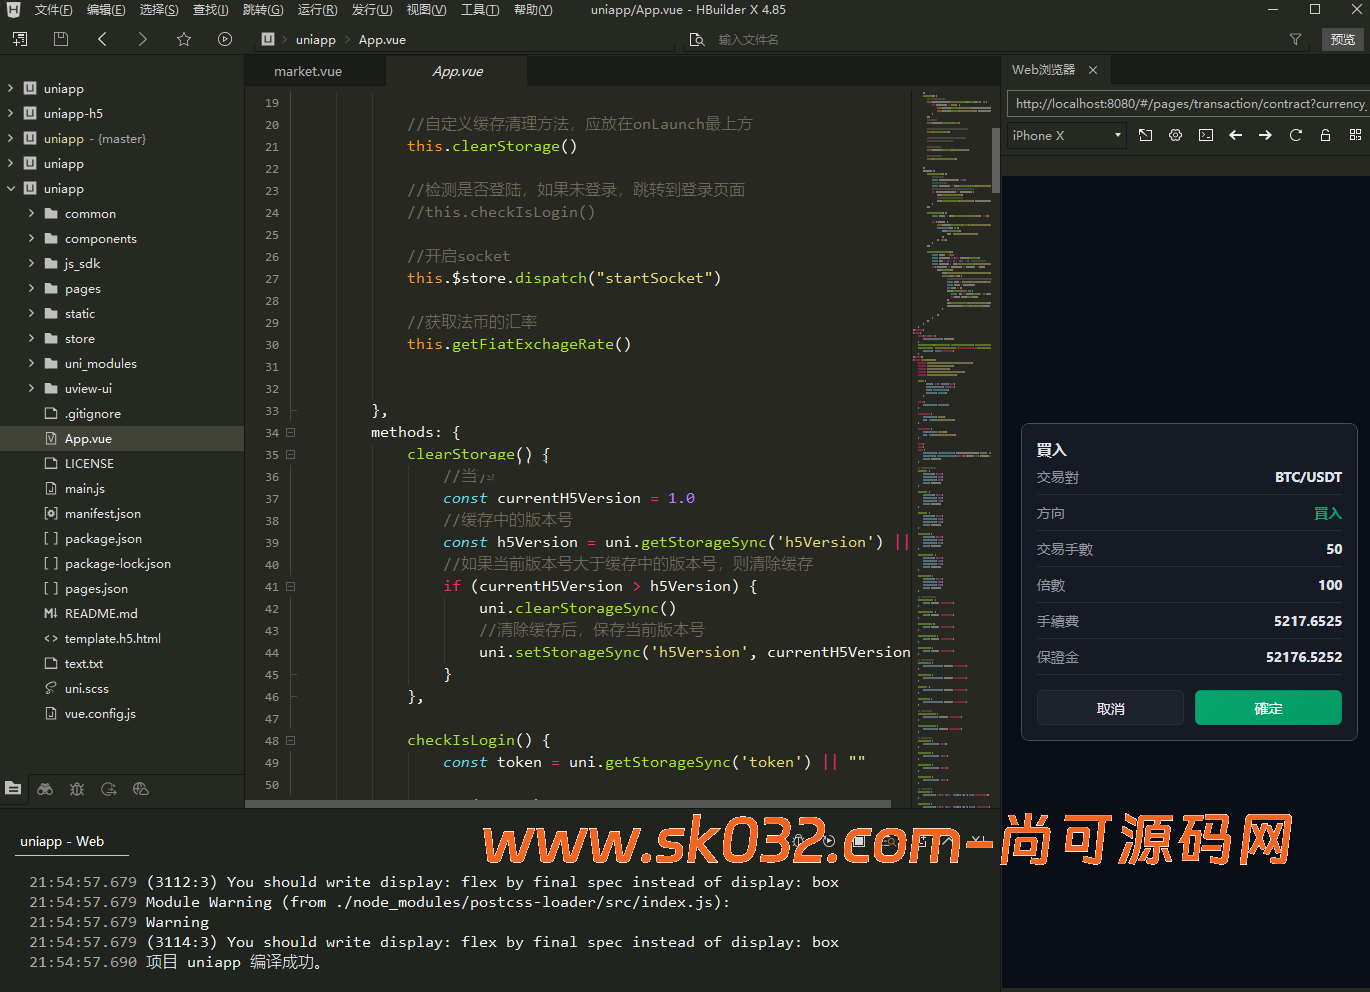Click the run play icon in toolbar

click(225, 39)
